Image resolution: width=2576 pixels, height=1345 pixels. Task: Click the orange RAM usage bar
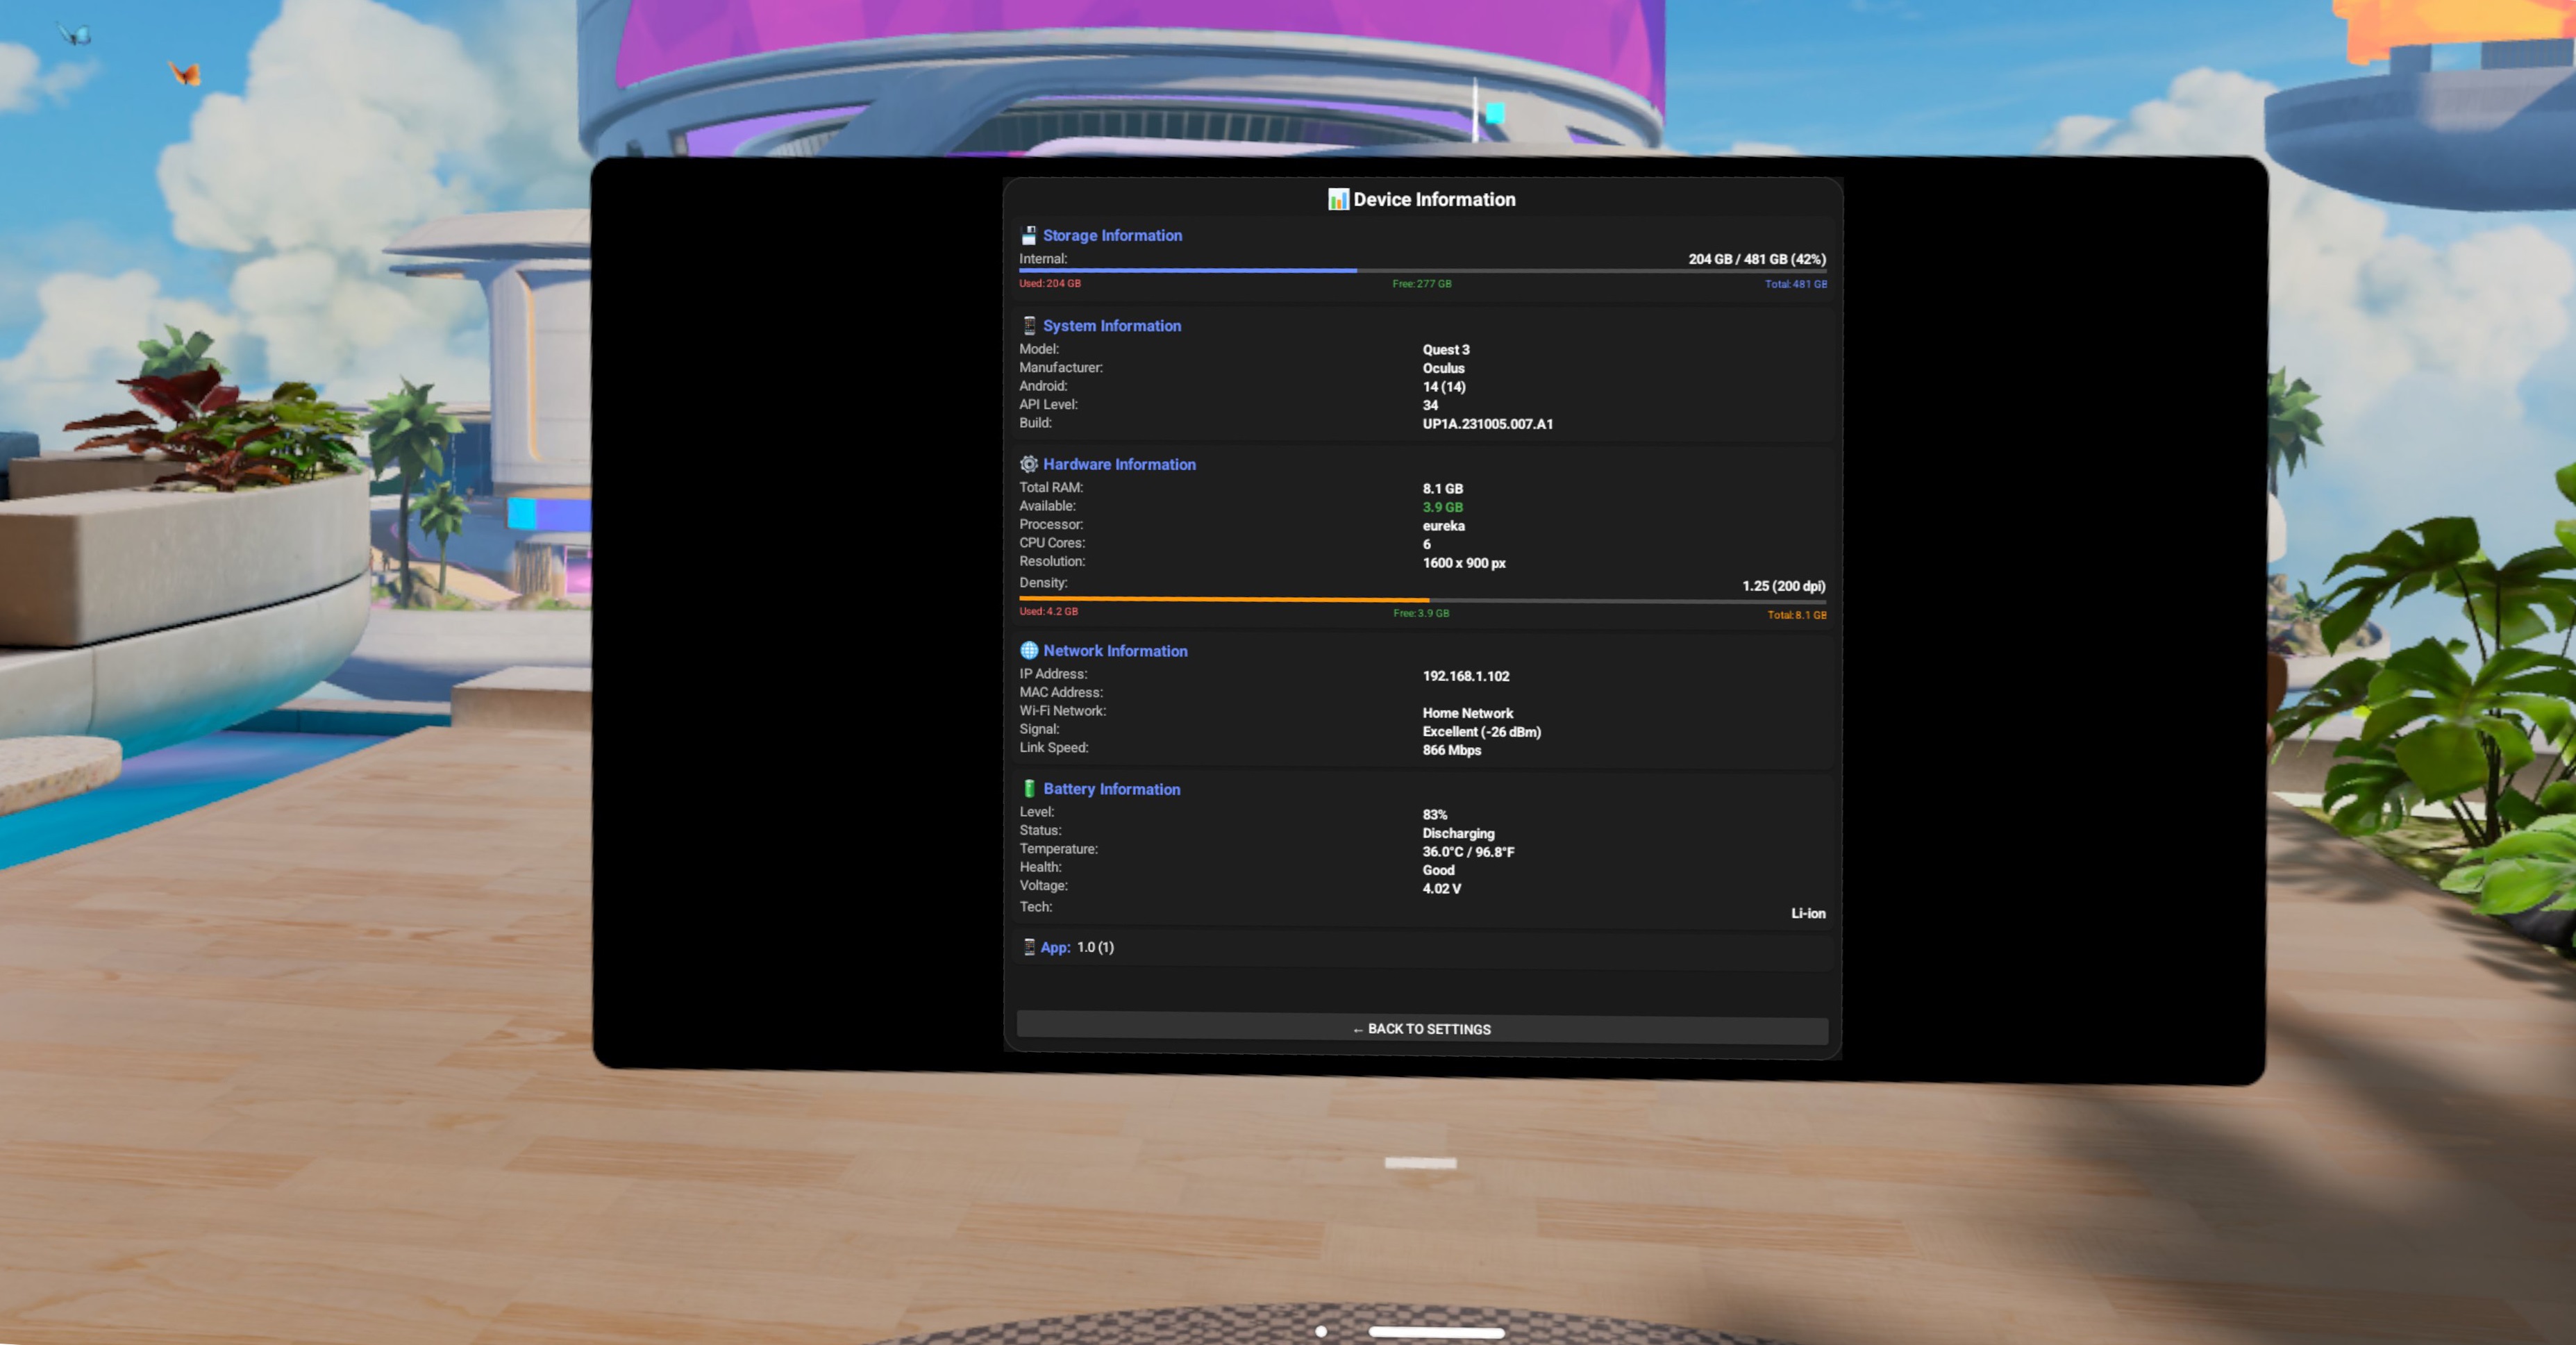point(1422,600)
